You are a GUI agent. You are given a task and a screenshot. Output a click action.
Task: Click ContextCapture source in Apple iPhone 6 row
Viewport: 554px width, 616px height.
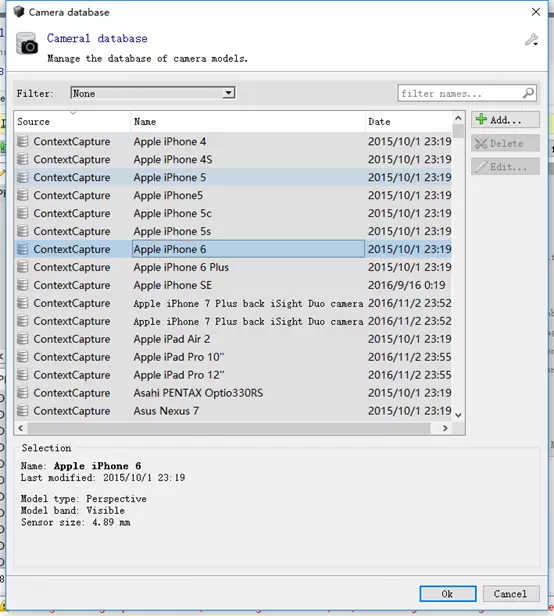click(x=72, y=249)
